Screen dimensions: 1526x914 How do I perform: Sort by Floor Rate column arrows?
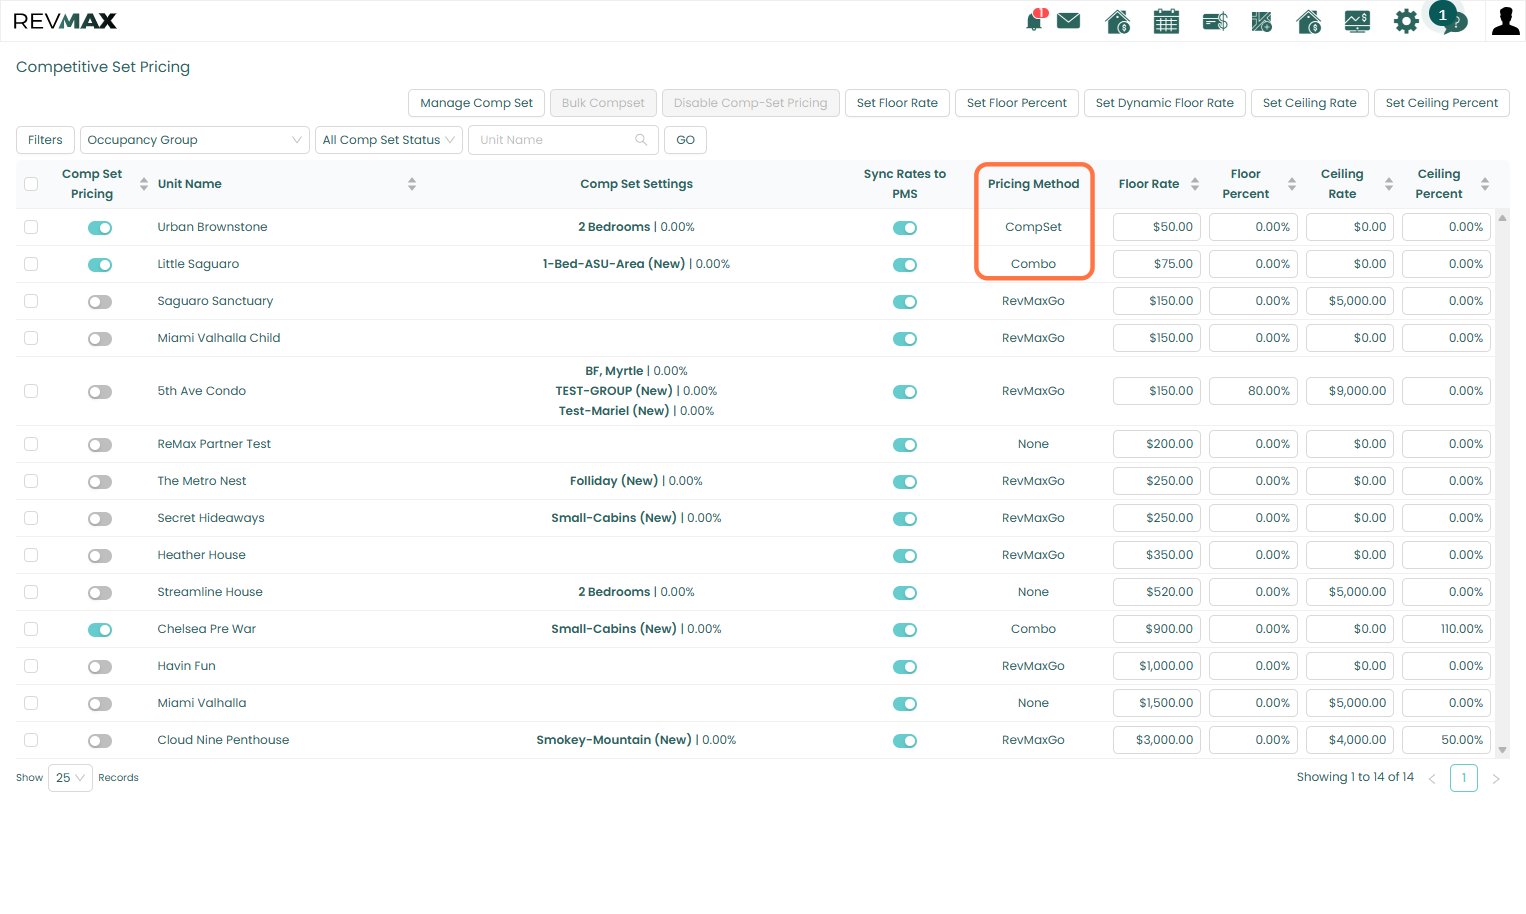click(1195, 184)
